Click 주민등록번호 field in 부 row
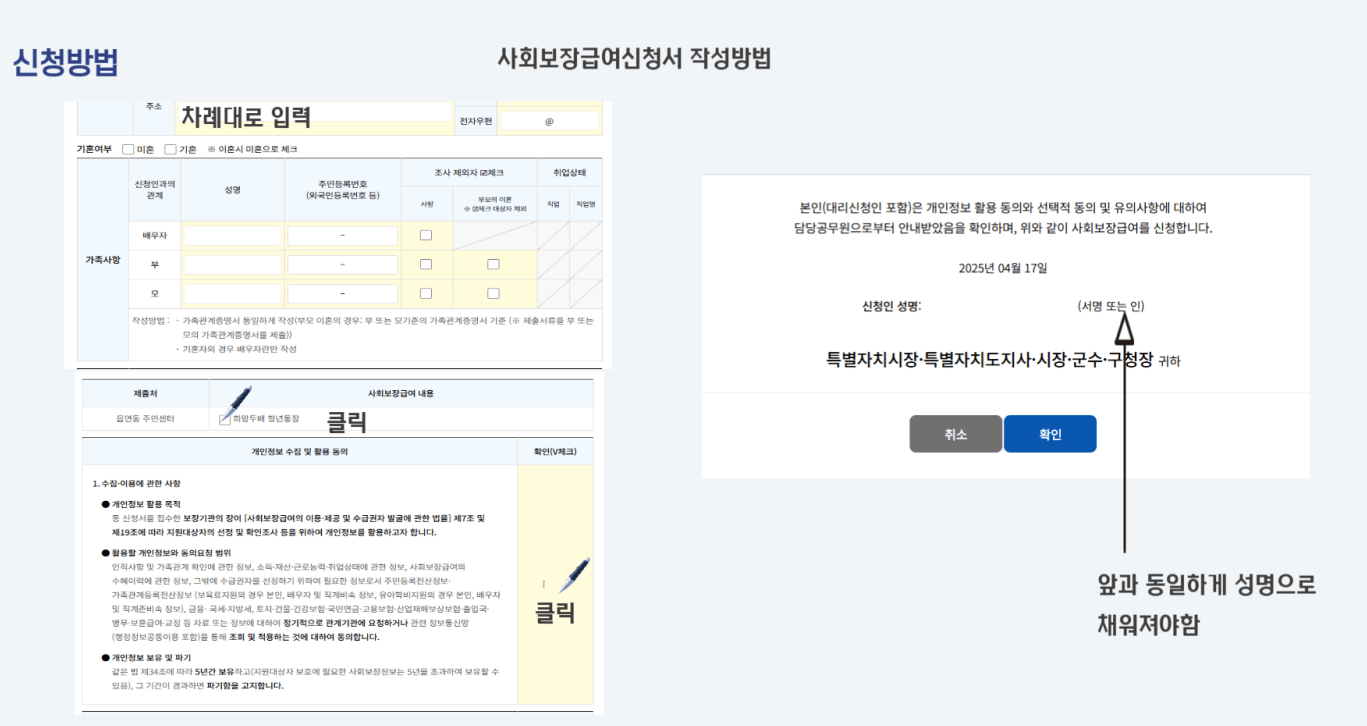 (x=342, y=263)
